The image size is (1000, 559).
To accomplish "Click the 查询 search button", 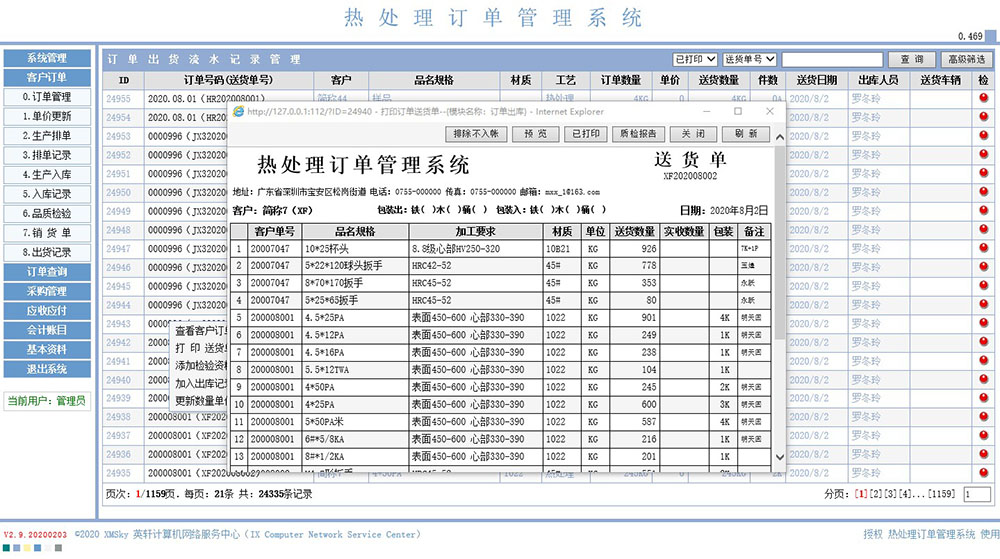I will [911, 60].
